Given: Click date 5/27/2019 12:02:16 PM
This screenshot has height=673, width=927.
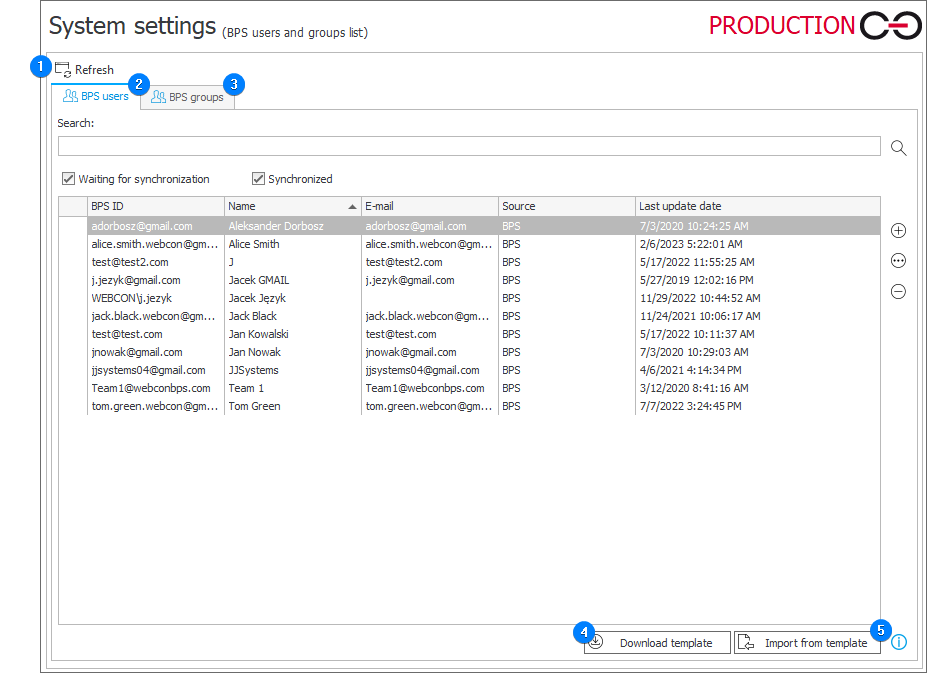Looking at the screenshot, I should (x=696, y=280).
